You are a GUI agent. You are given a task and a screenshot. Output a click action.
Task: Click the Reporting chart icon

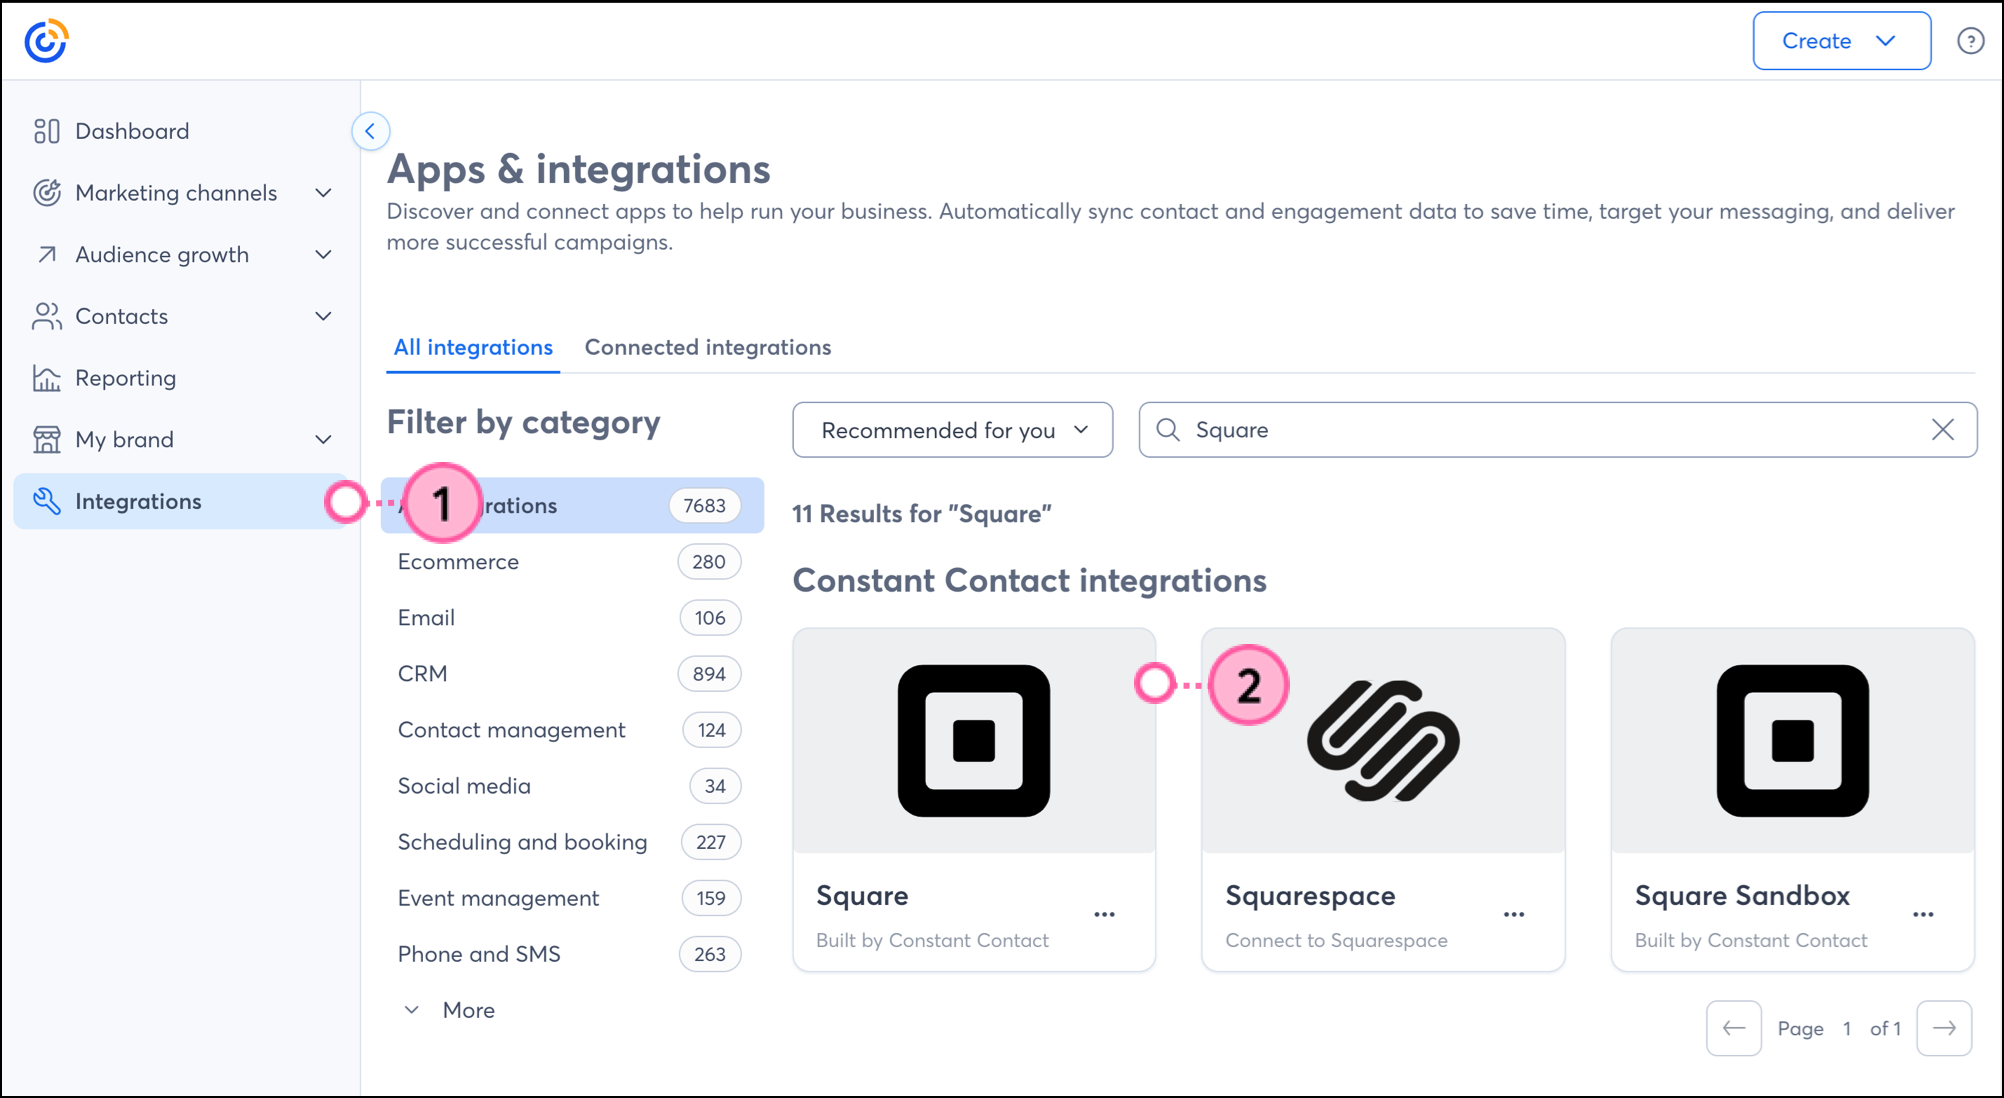[x=47, y=378]
